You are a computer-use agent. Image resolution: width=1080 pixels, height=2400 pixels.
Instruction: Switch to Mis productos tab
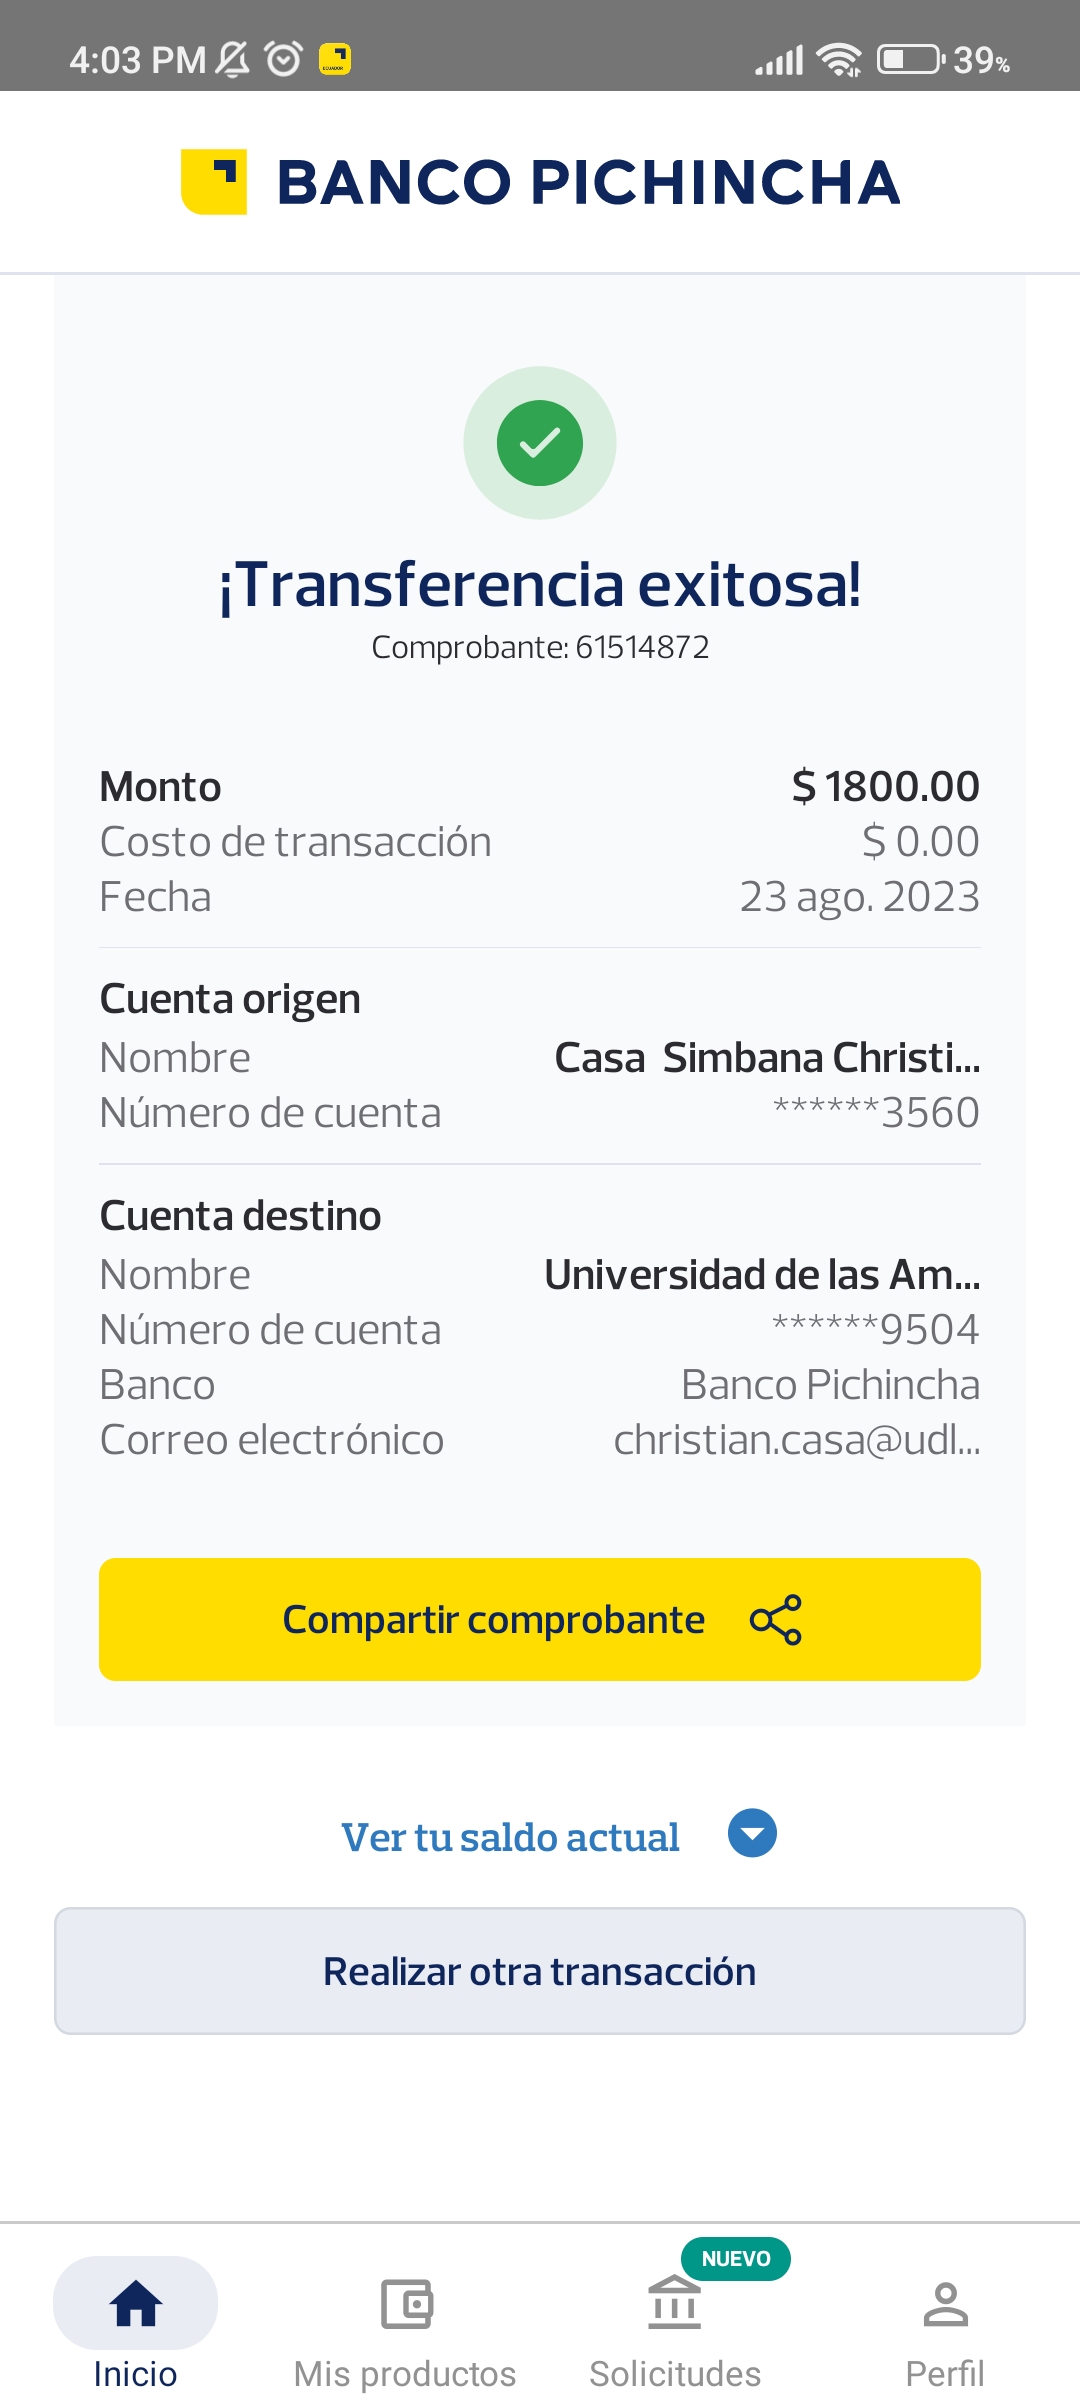tap(405, 2374)
